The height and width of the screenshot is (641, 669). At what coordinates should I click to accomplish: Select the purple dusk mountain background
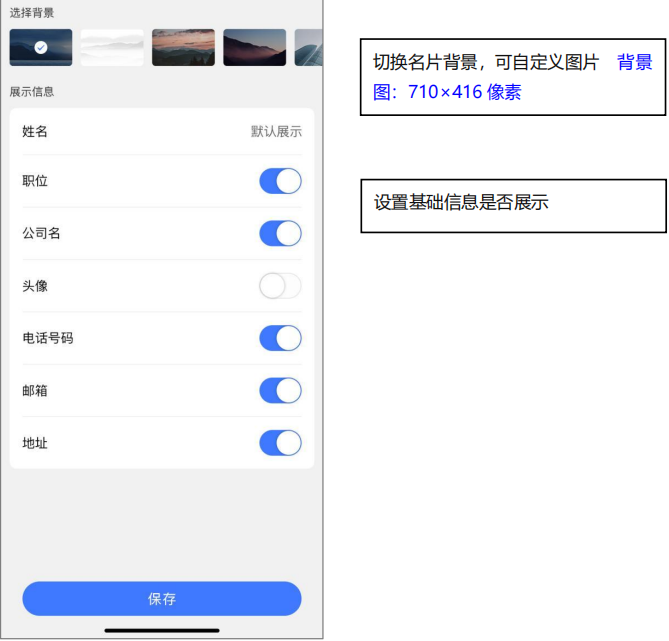click(x=255, y=47)
